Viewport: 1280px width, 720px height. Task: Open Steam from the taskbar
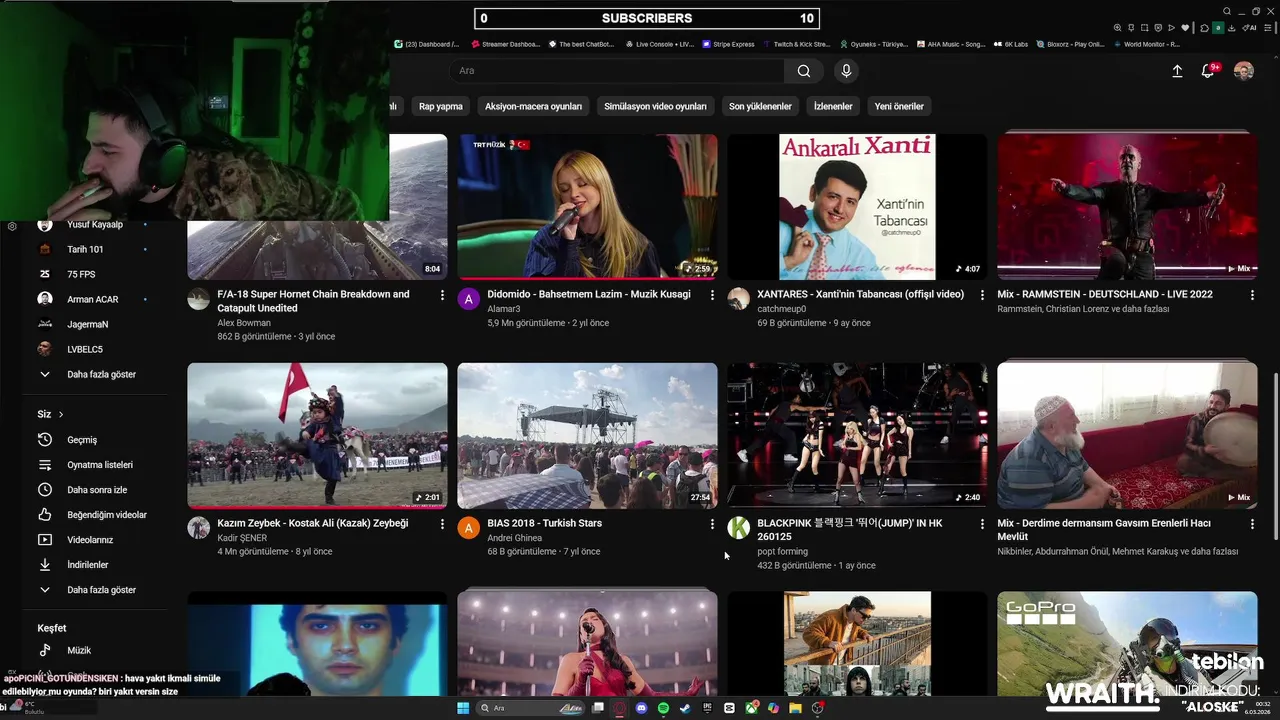[685, 708]
